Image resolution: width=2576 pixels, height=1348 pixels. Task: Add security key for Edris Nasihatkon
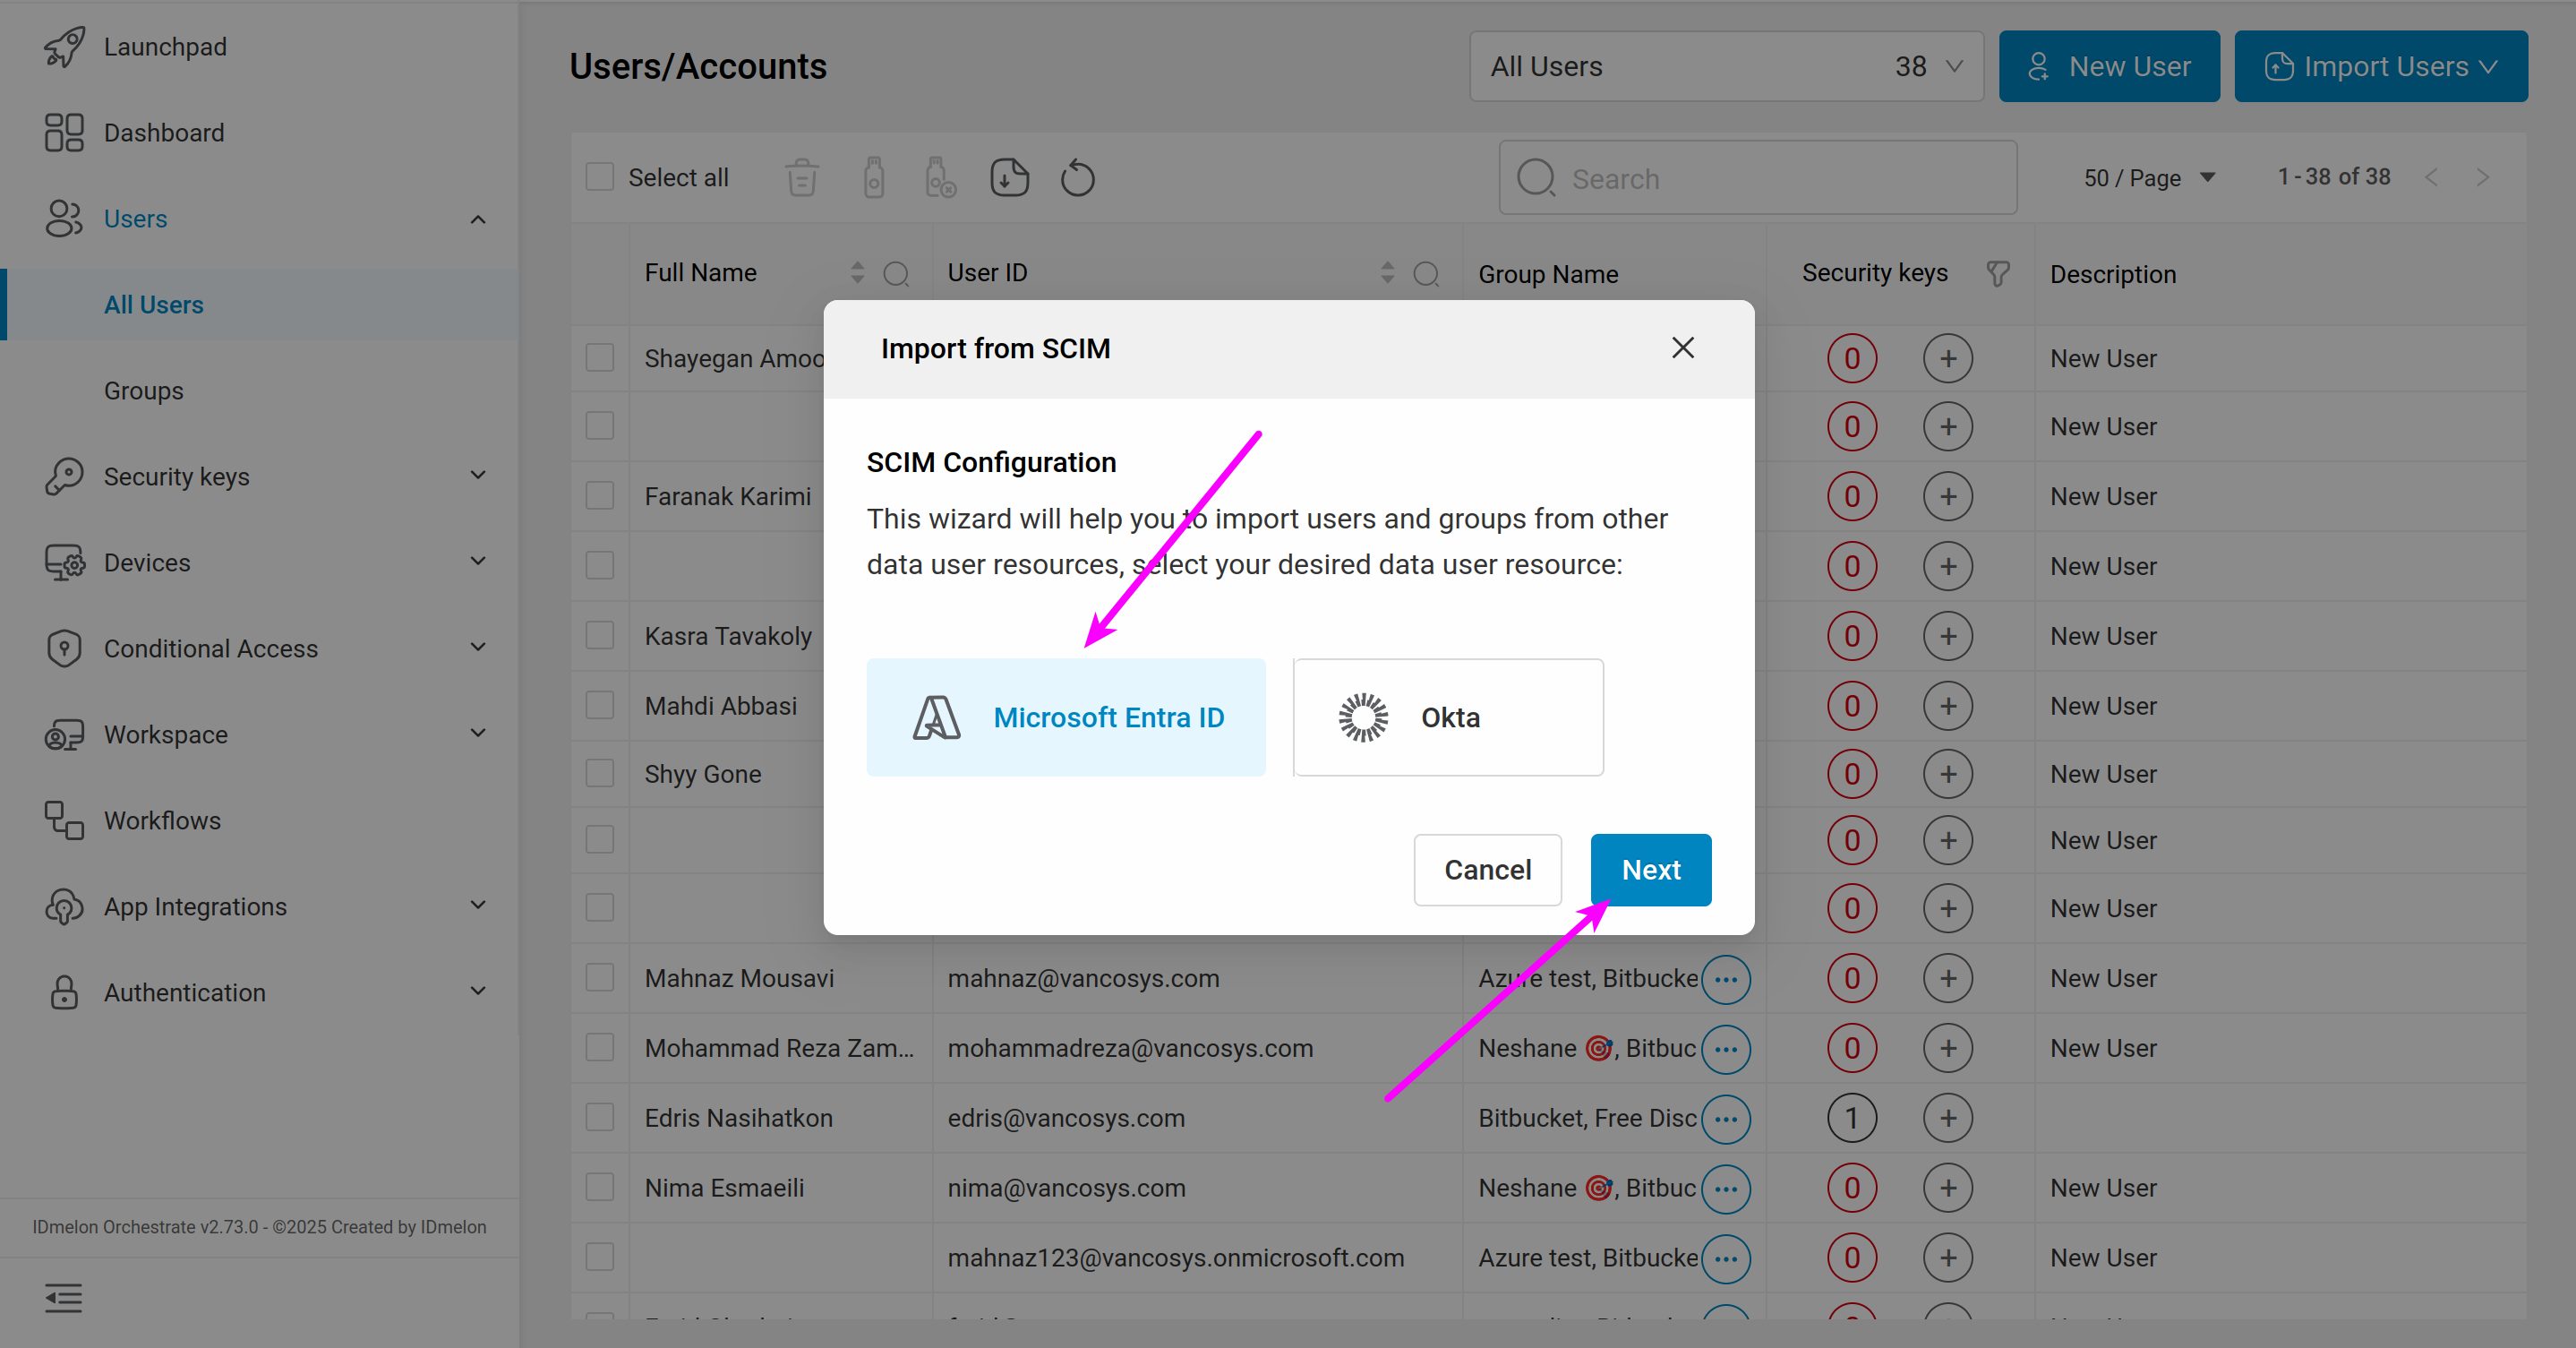coord(1948,1118)
